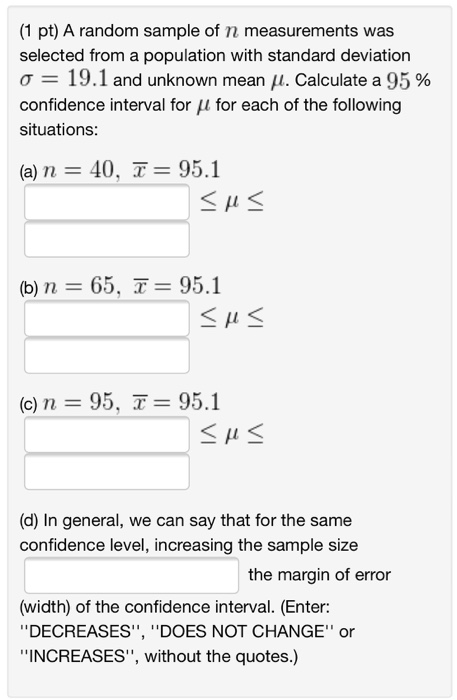Focus the lower bound box for part (b)

(107, 318)
